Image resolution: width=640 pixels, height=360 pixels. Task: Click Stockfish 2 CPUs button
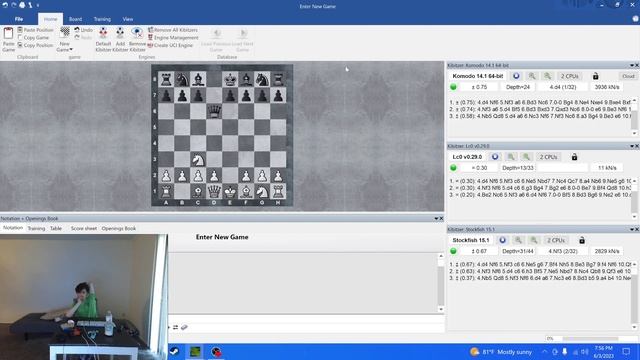click(556, 240)
